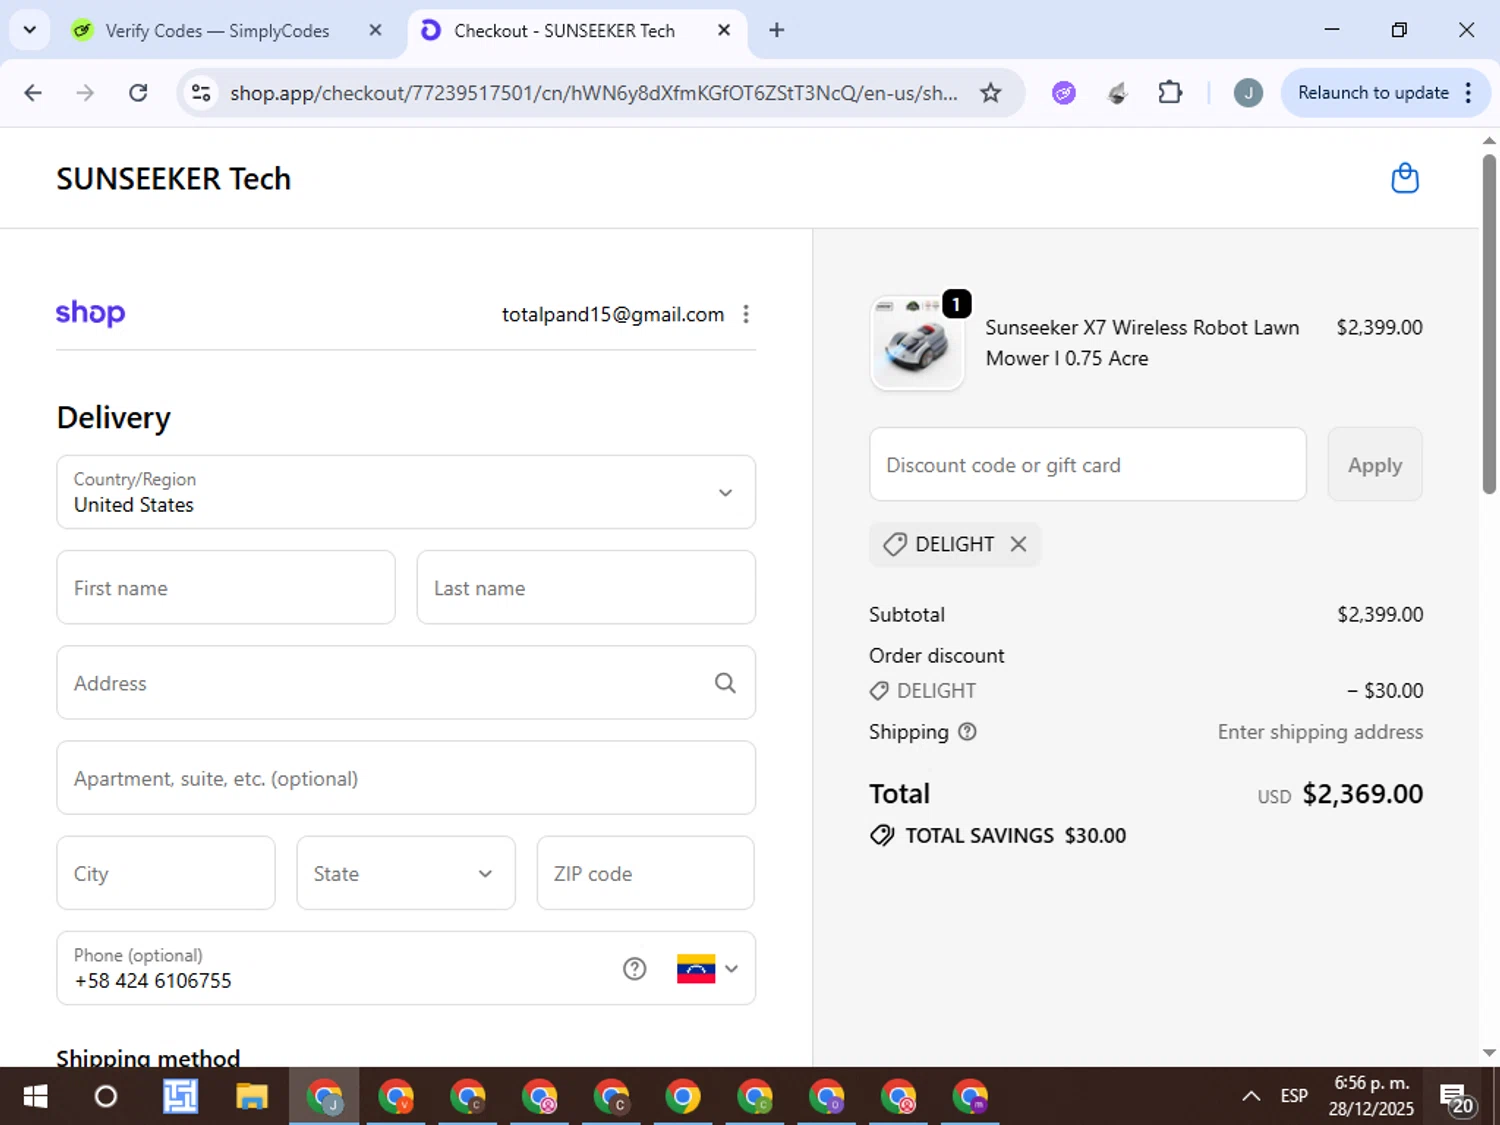Reload the checkout page
This screenshot has height=1125, width=1500.
pos(138,93)
